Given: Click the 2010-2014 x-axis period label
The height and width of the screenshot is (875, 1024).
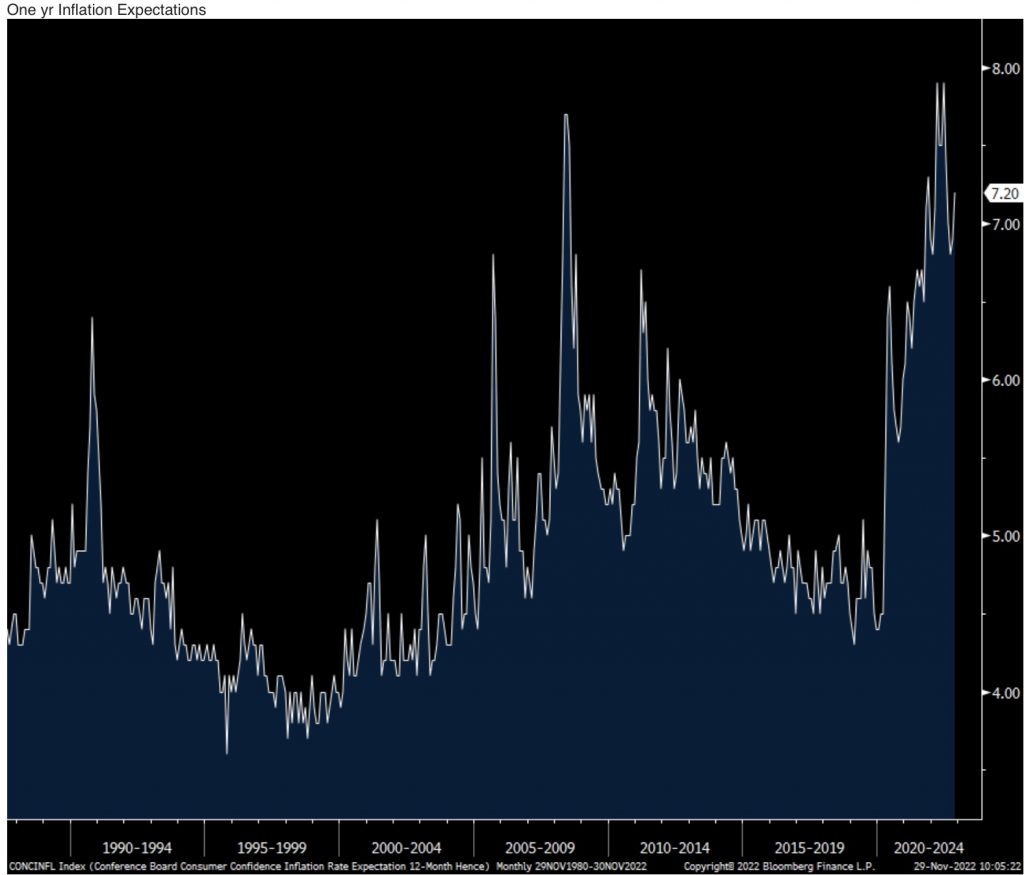Looking at the screenshot, I should point(674,844).
